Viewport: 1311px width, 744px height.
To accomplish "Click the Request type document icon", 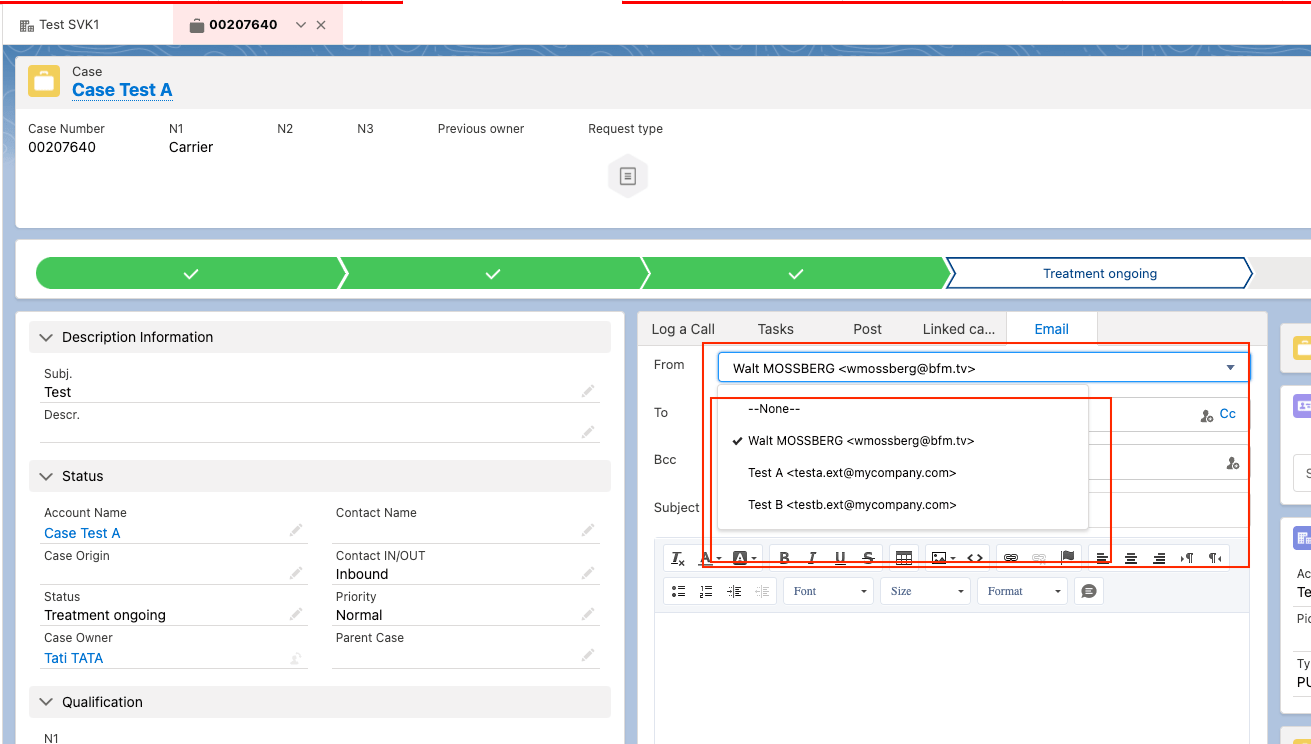I will 628,177.
